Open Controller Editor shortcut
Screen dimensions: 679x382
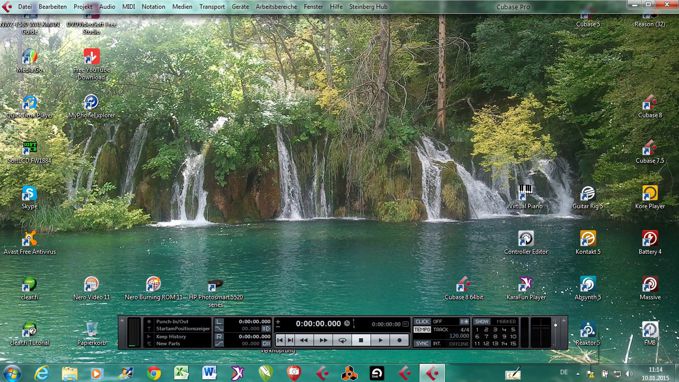[x=526, y=243]
